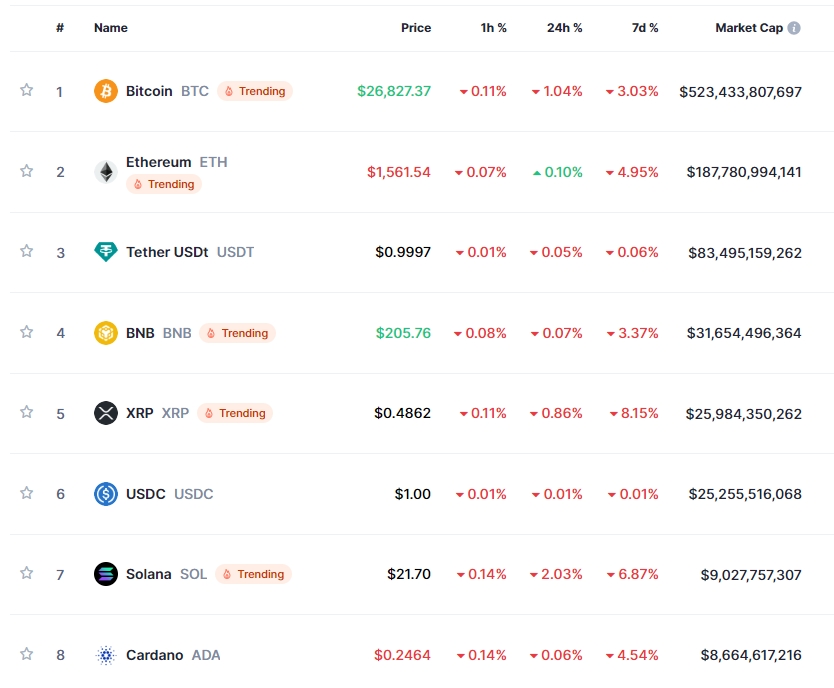834x688 pixels.
Task: Favorite Solana with its star icon
Action: [27, 573]
